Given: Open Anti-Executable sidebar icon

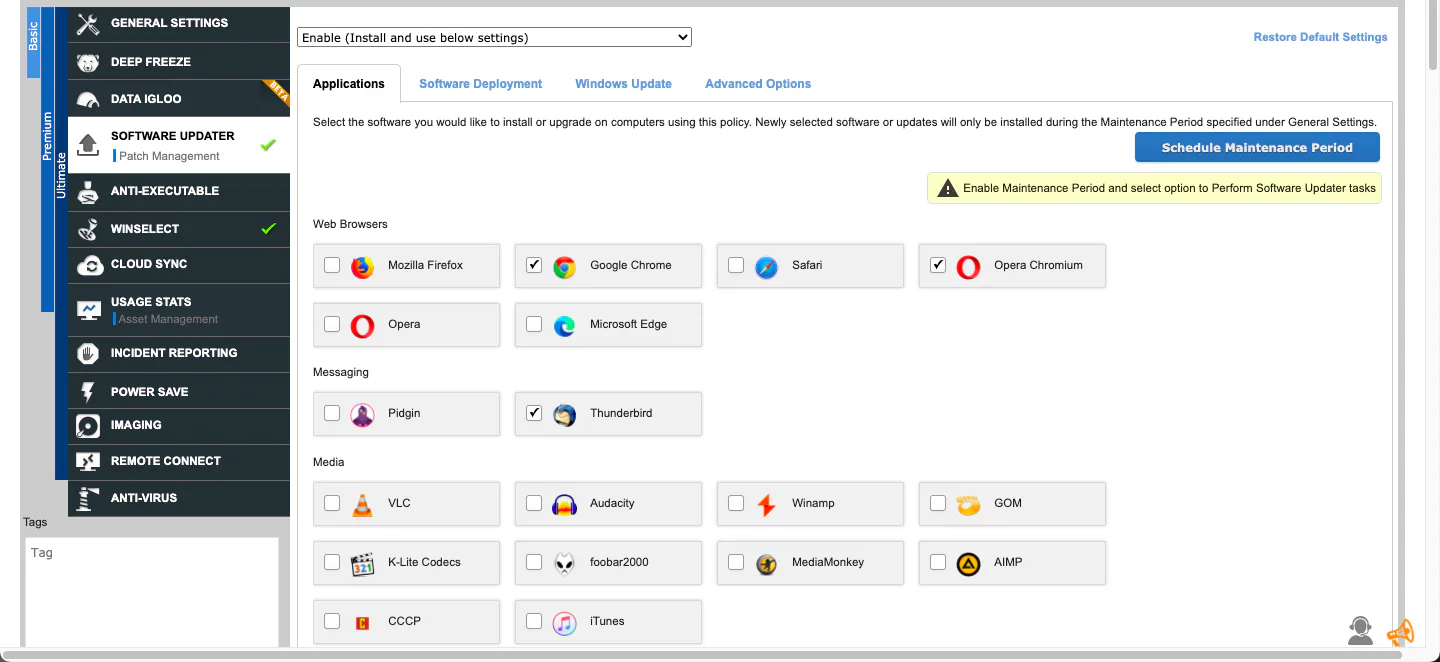Looking at the screenshot, I should click(88, 192).
